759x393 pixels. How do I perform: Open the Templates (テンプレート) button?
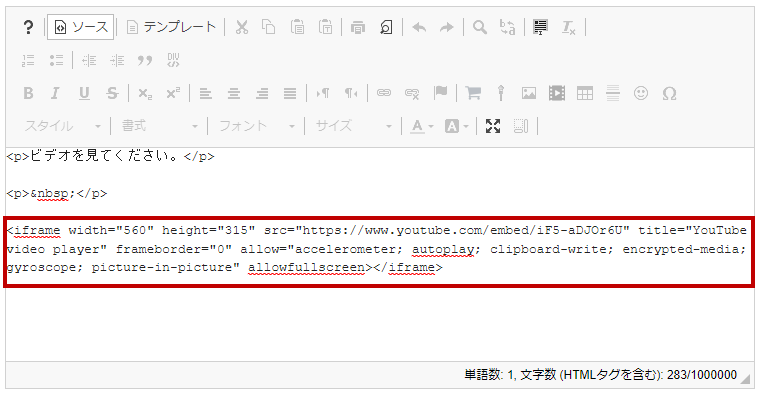click(x=171, y=27)
